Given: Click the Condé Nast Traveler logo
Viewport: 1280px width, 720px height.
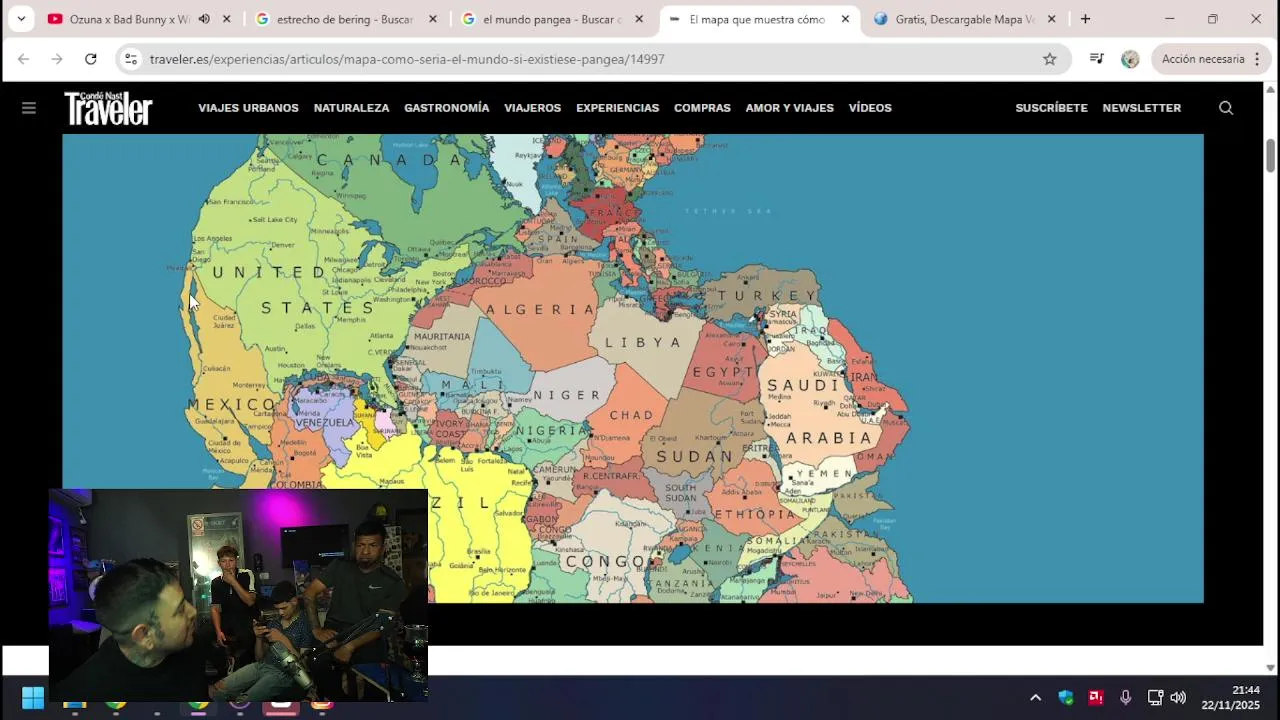Looking at the screenshot, I should pyautogui.click(x=108, y=108).
